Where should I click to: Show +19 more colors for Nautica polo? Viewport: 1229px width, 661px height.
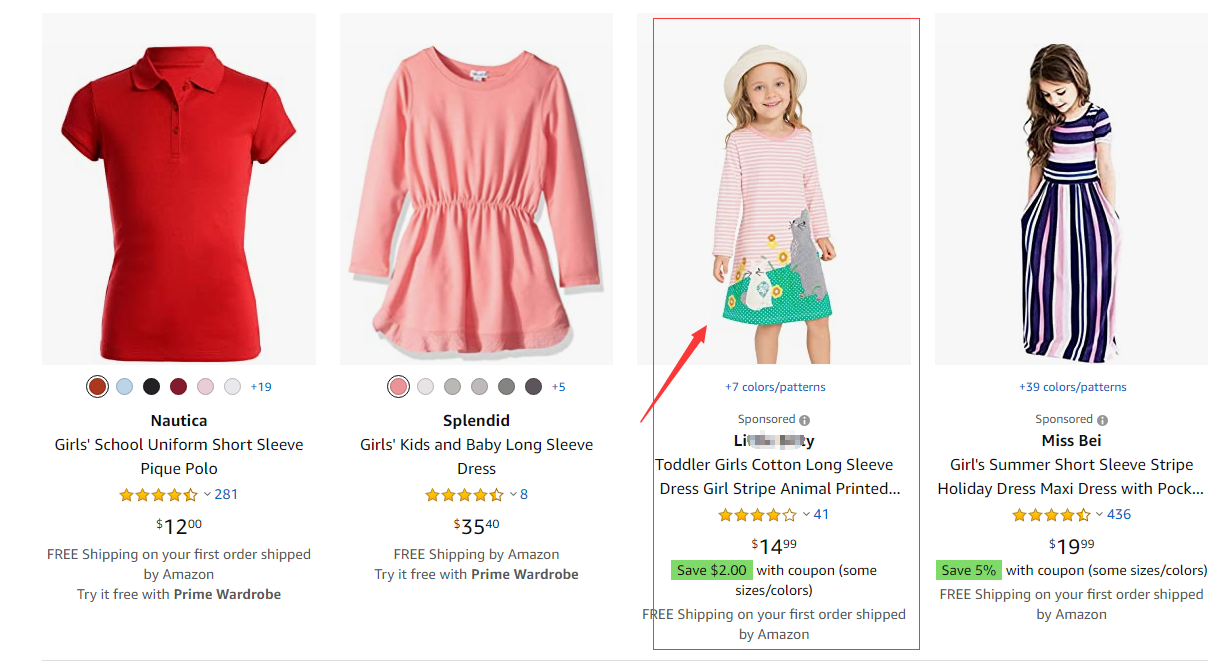click(261, 387)
